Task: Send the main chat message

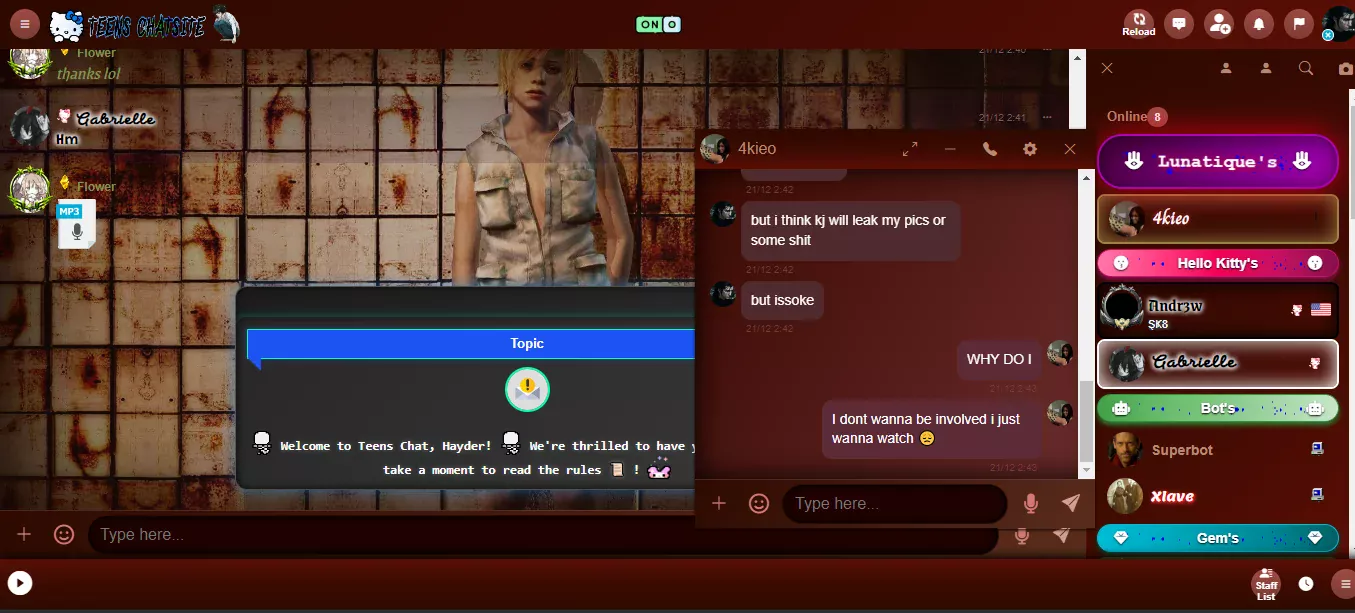Action: (1062, 535)
